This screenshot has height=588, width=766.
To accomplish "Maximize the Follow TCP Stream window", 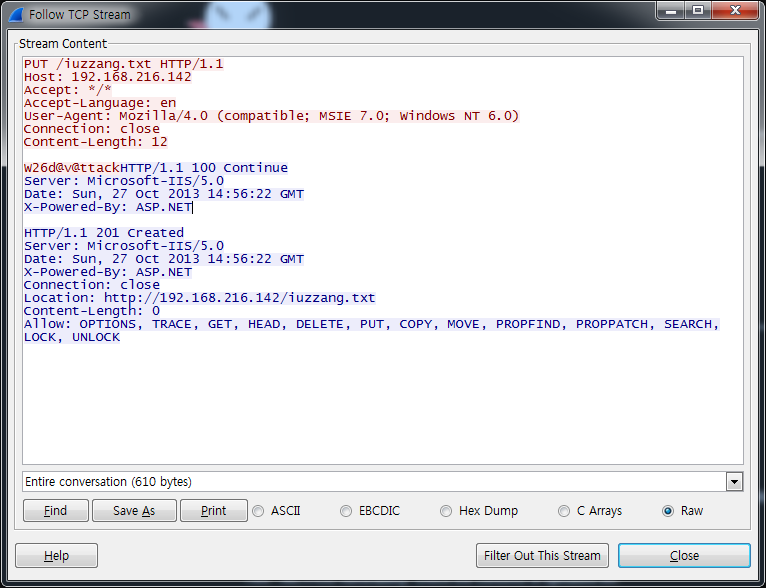I will pyautogui.click(x=698, y=11).
